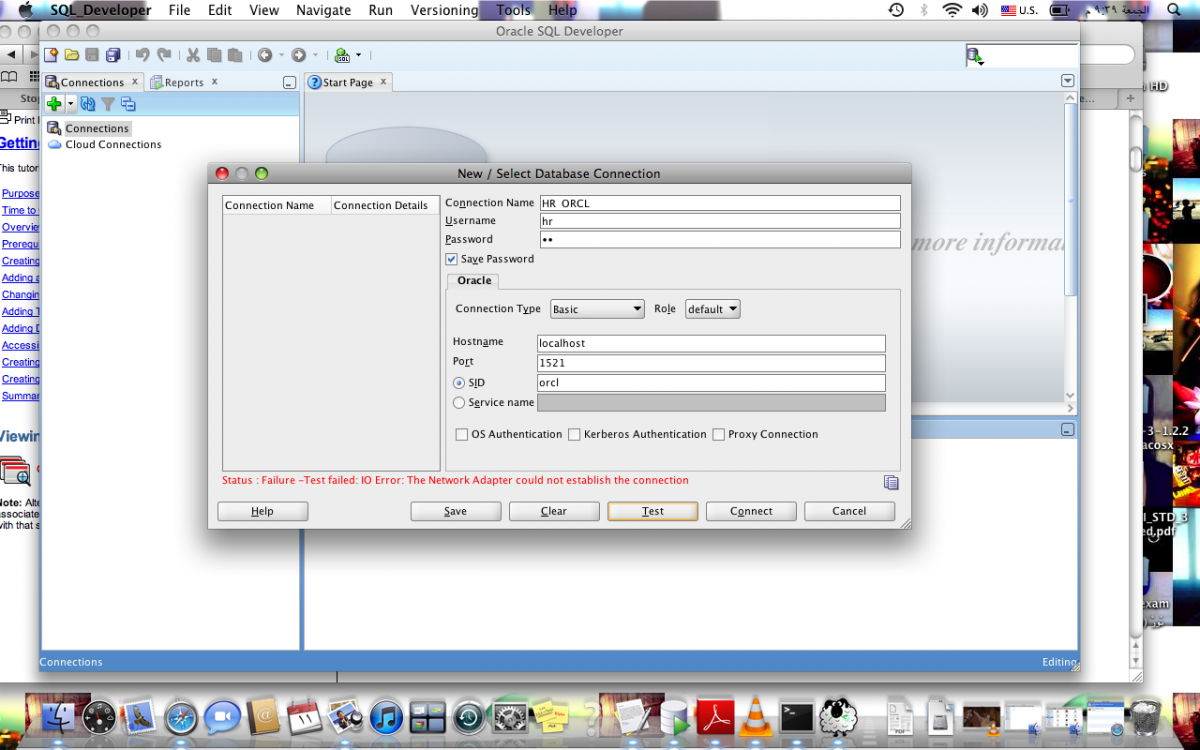Screen dimensions: 1200x750
Task: Open the Role dropdown
Action: point(712,310)
